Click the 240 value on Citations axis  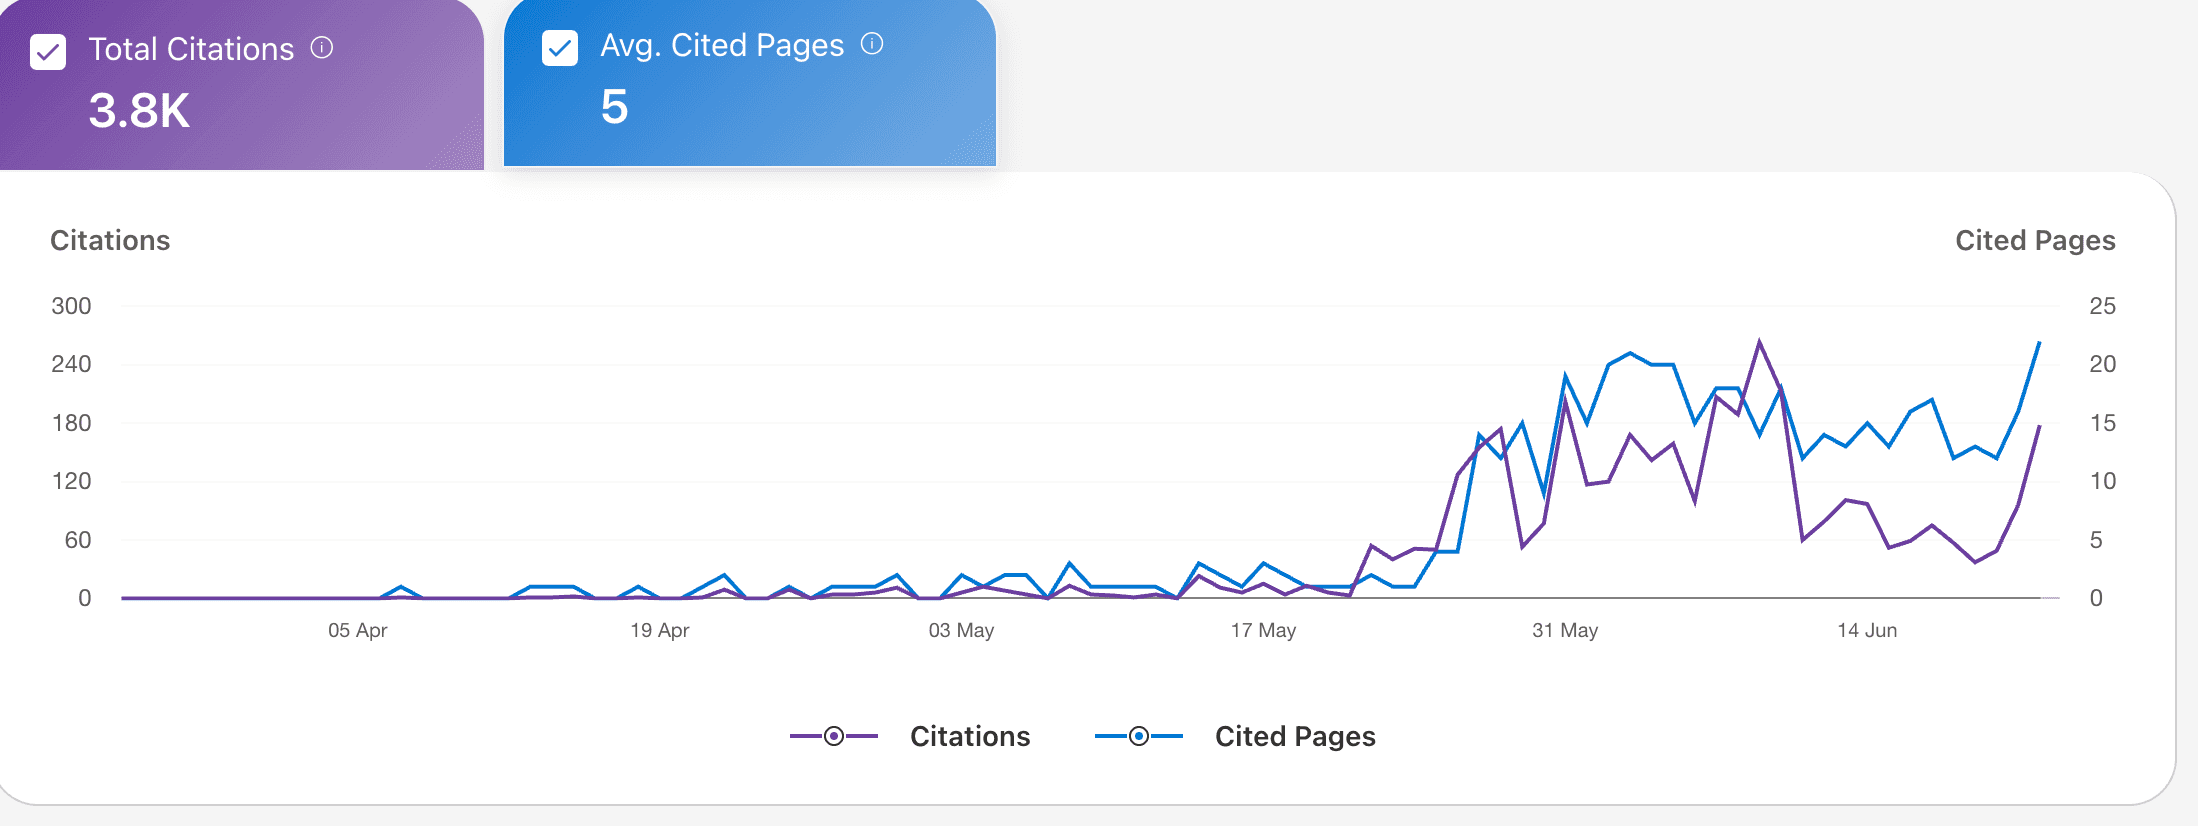tap(71, 364)
